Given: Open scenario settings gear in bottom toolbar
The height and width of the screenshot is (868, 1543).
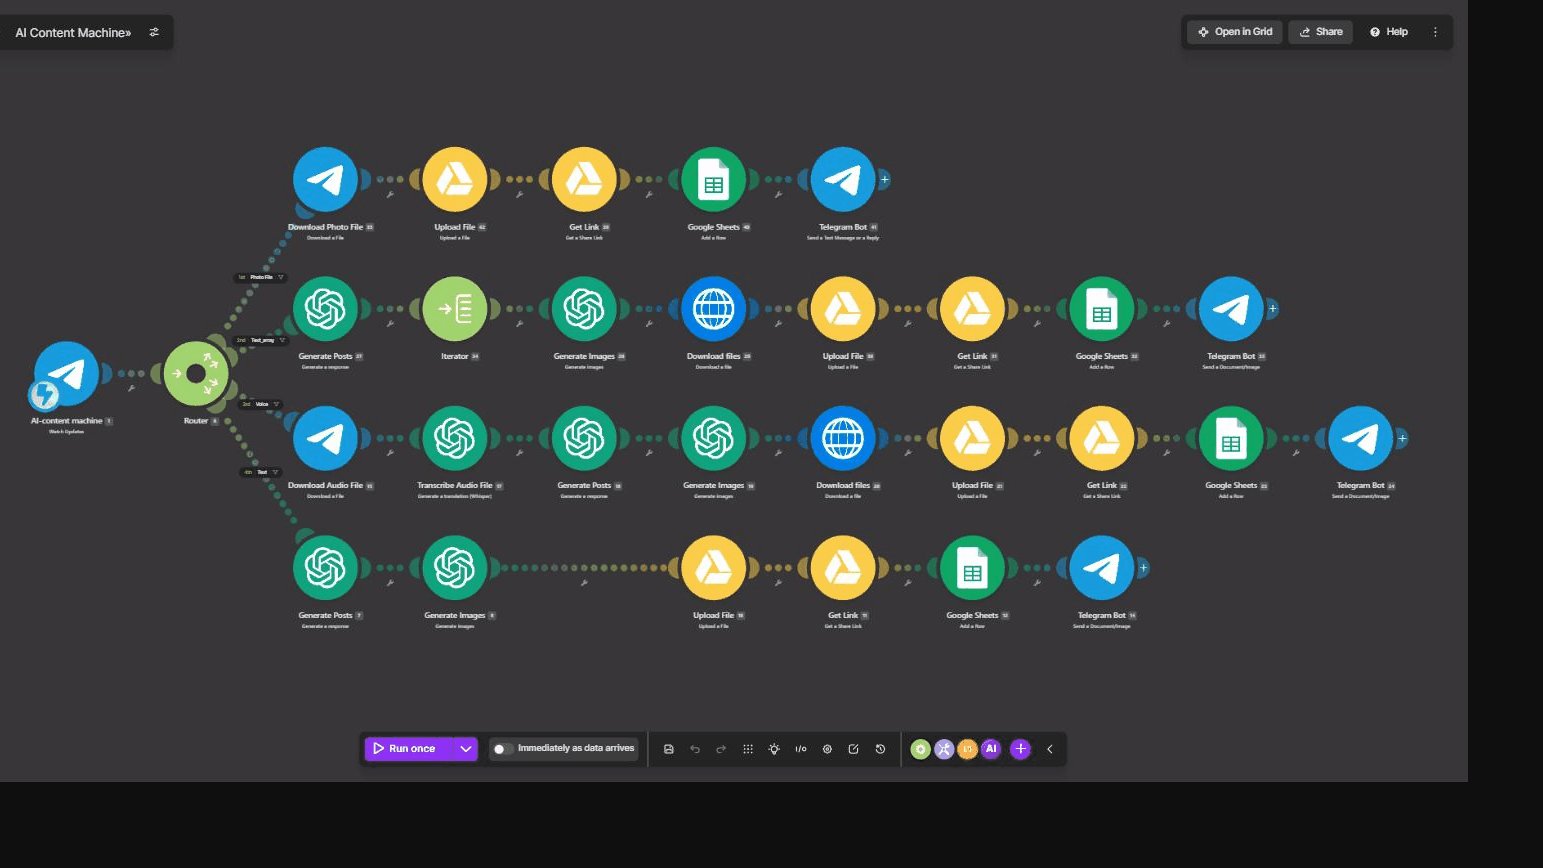Looking at the screenshot, I should coord(827,749).
